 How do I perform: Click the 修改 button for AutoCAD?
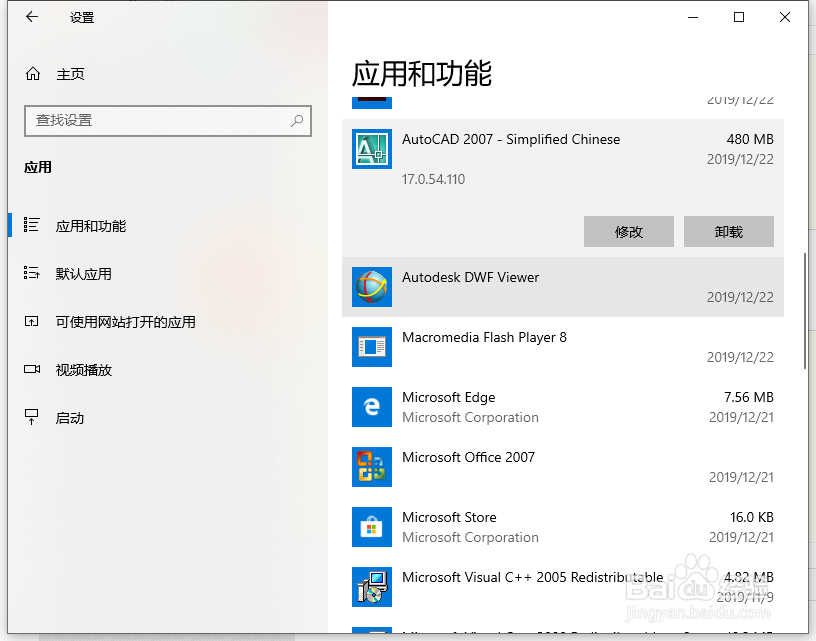629,232
